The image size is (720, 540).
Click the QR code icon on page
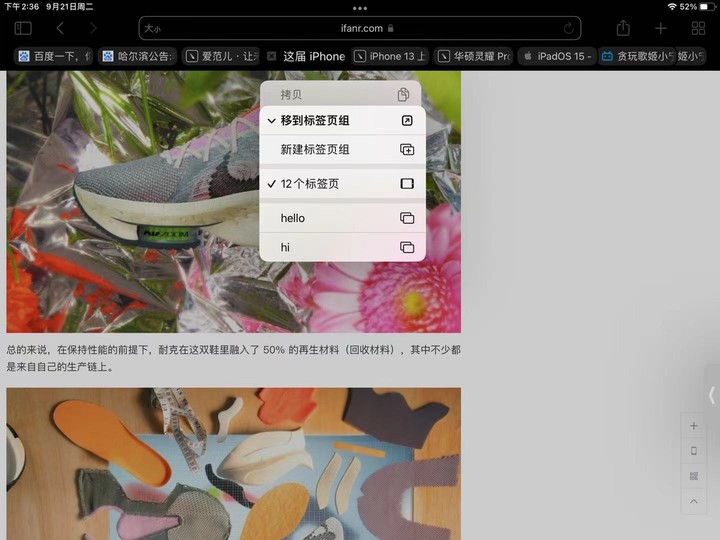tap(694, 476)
